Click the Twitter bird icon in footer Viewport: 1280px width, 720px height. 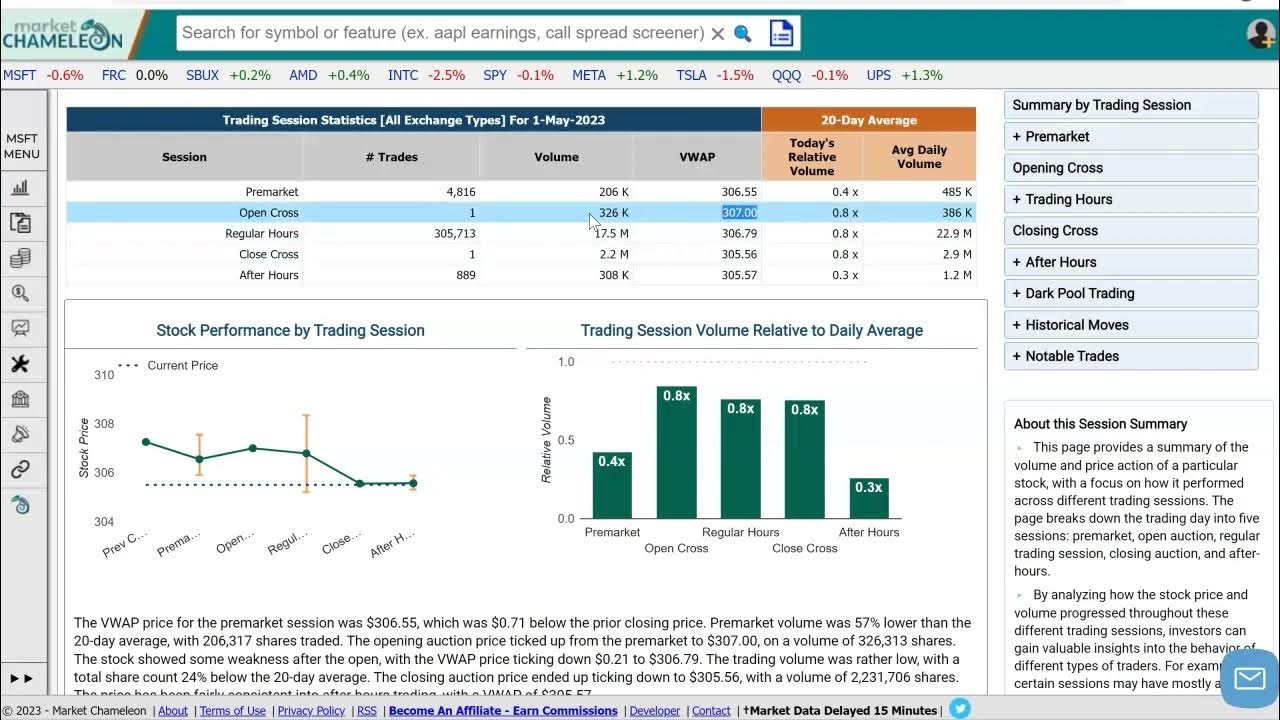[x=960, y=709]
